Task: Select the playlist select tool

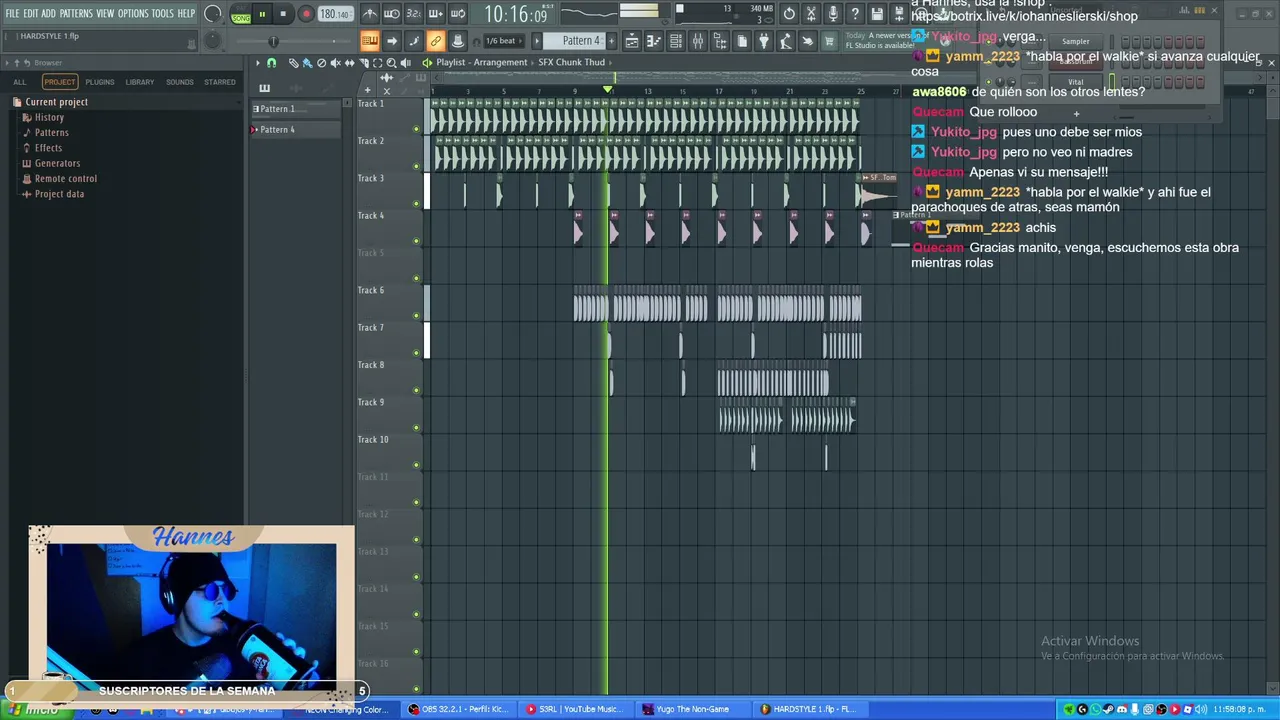Action: (x=377, y=63)
